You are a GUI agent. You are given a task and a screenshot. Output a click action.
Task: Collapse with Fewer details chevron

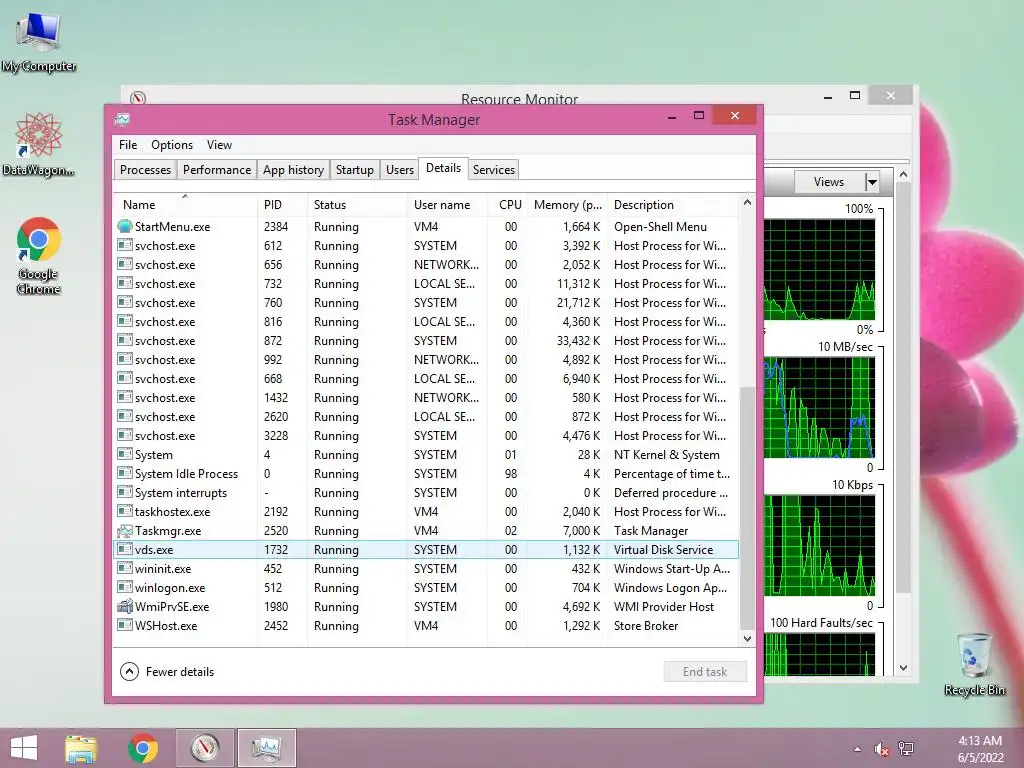tap(129, 672)
